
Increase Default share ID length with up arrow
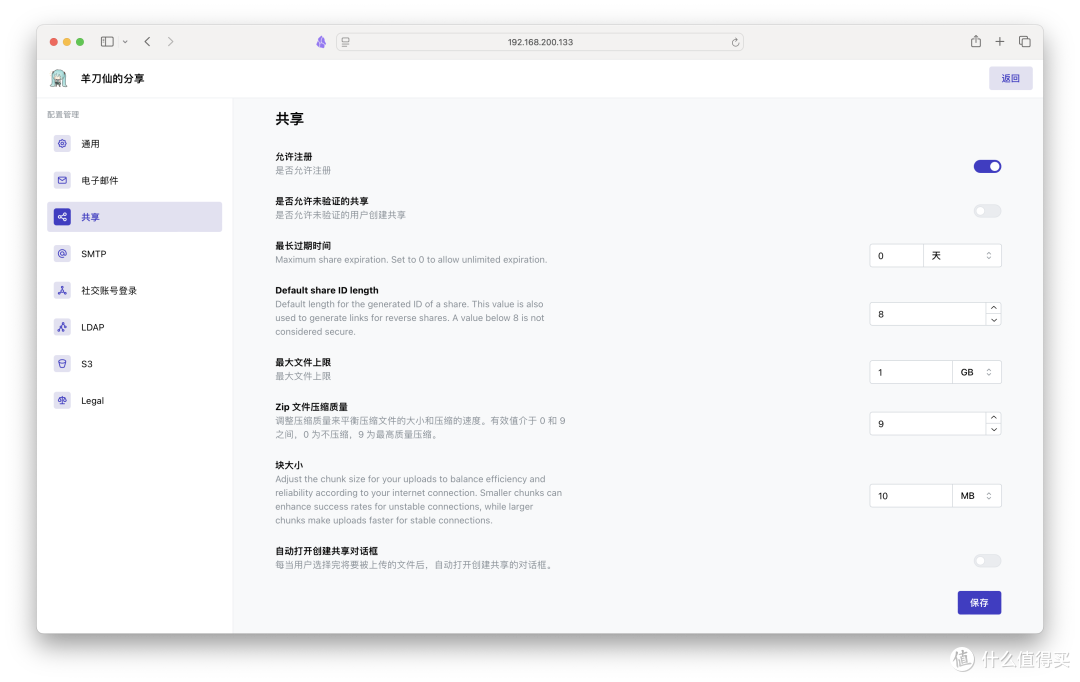tap(993, 308)
